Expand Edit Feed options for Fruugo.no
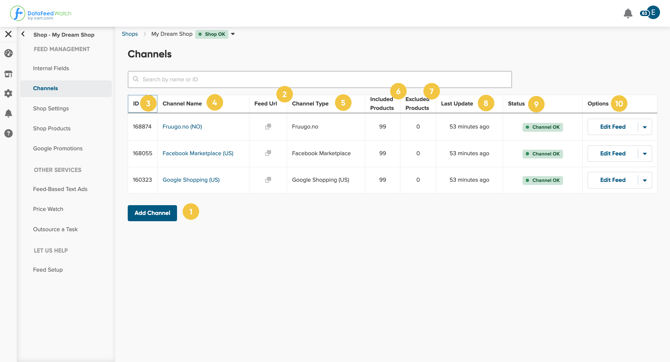Screen dimensions: 670x362 (x=645, y=127)
